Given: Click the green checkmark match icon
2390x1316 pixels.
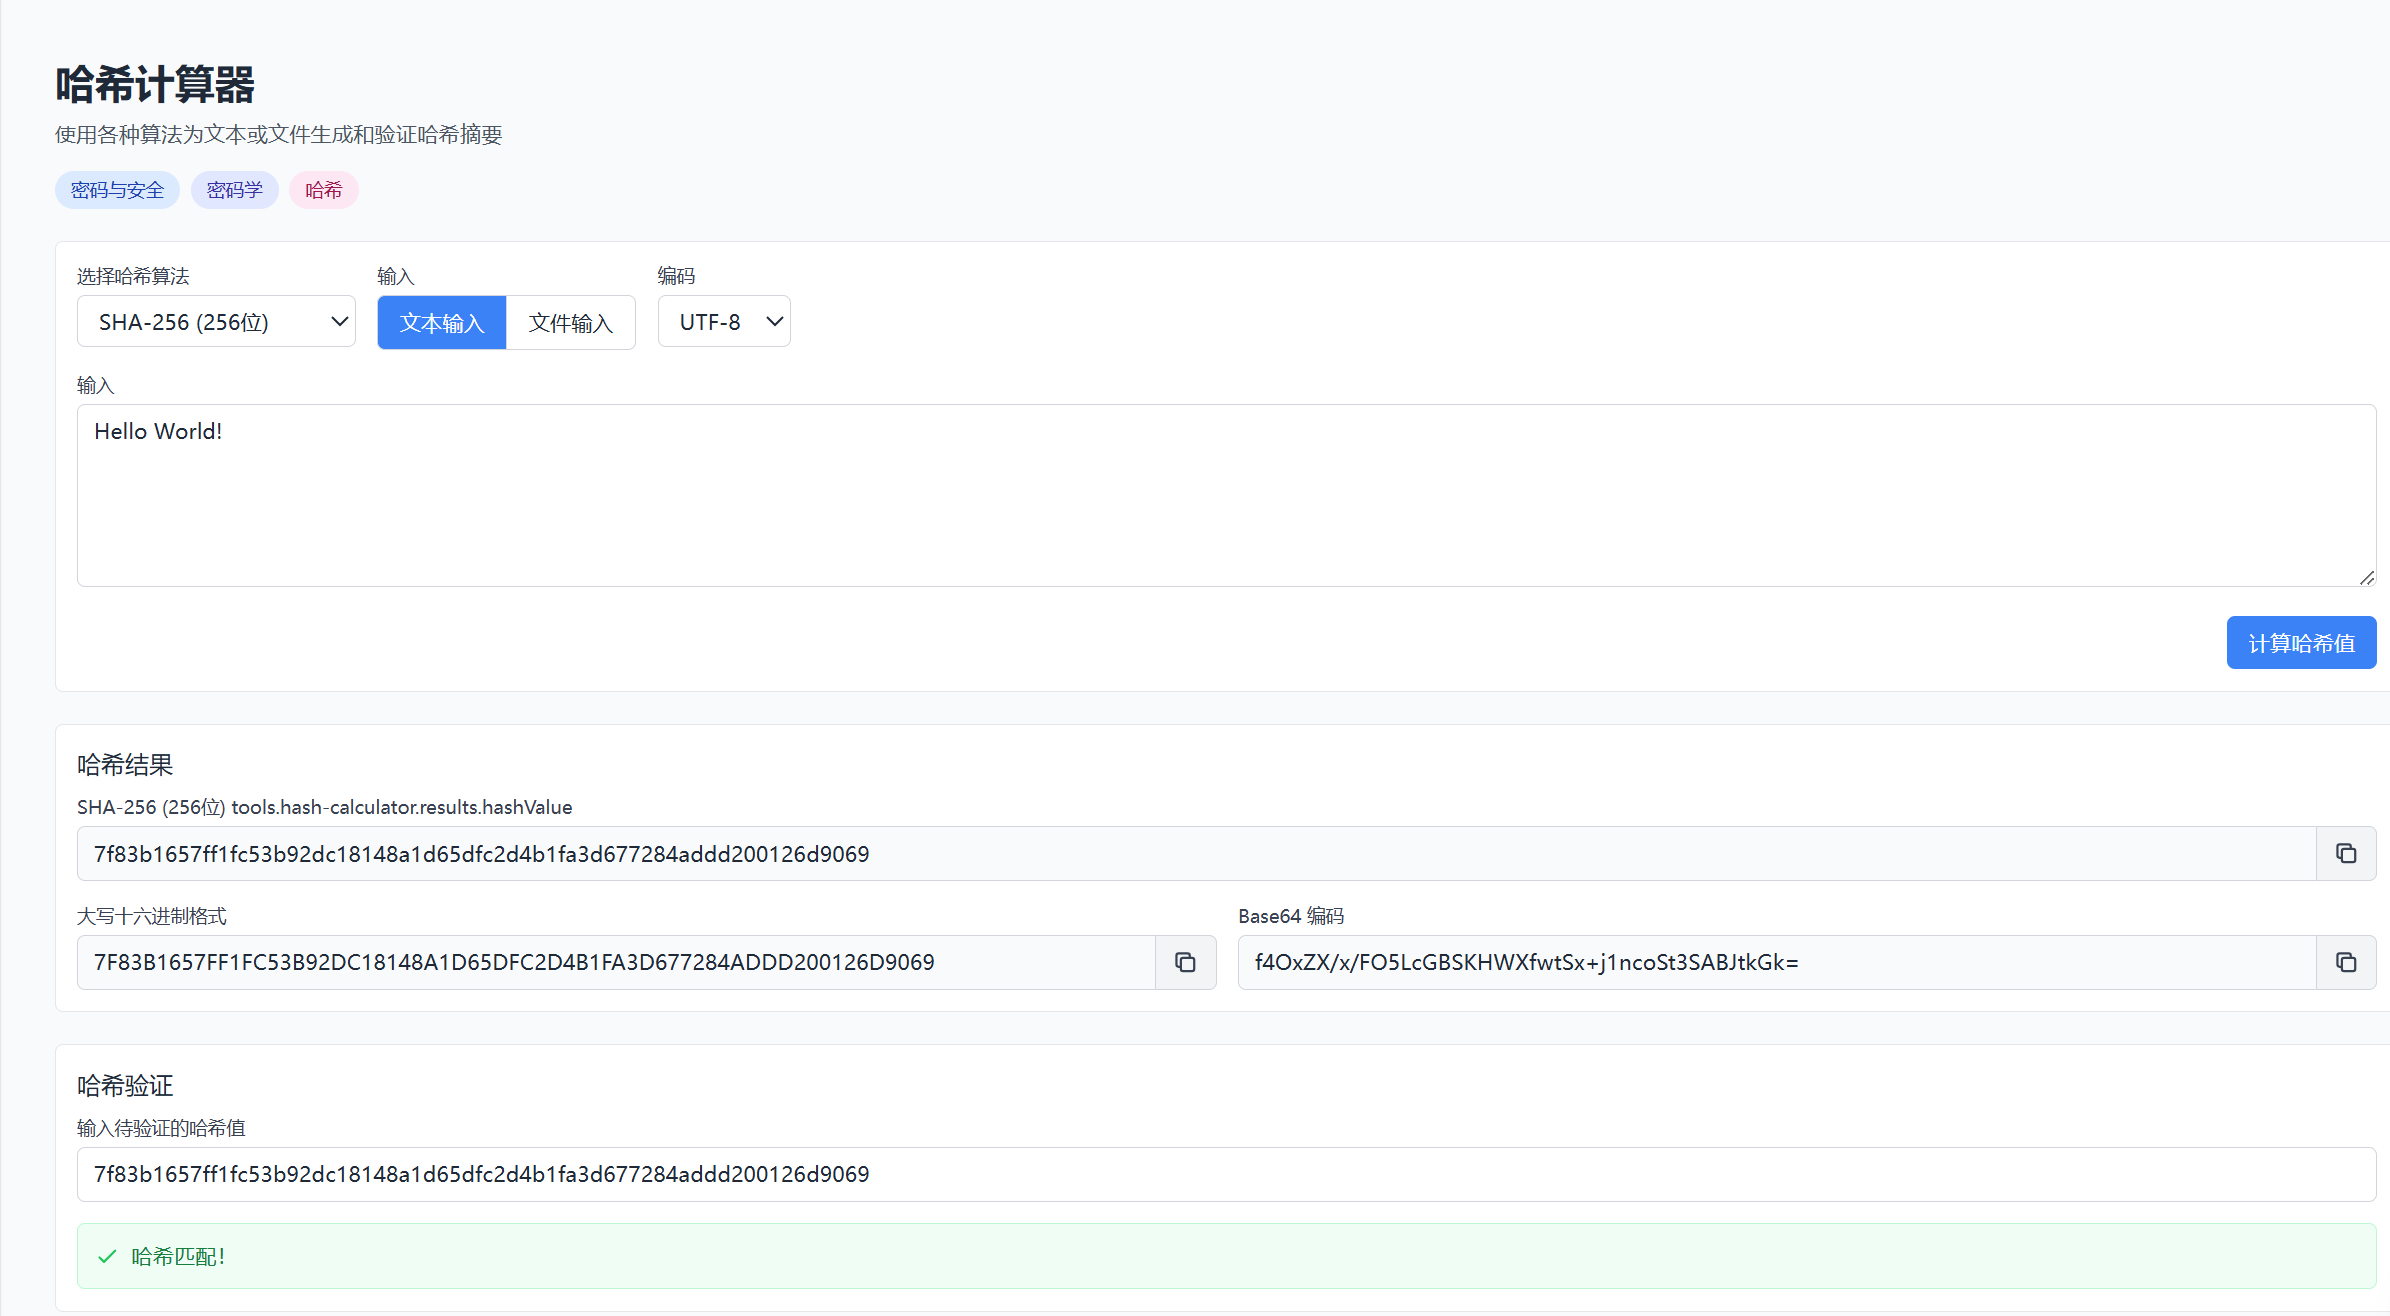Looking at the screenshot, I should [107, 1256].
